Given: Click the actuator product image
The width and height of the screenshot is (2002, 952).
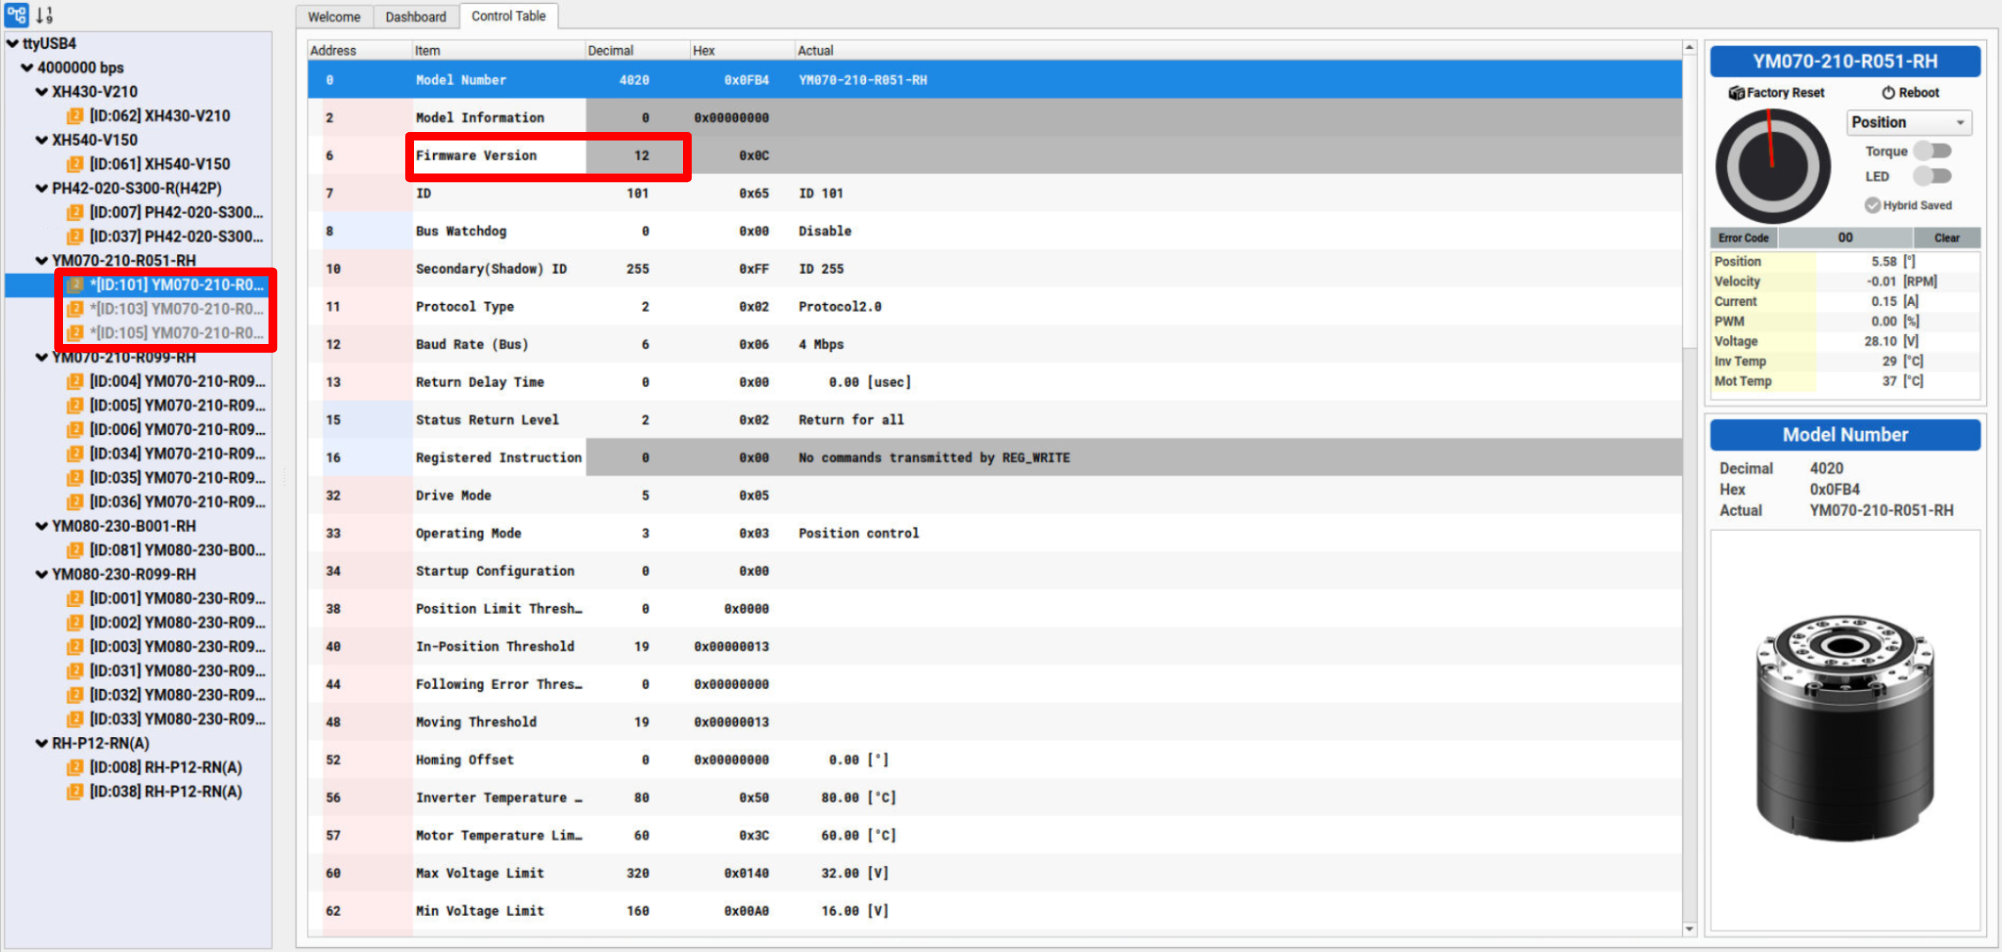Looking at the screenshot, I should pyautogui.click(x=1845, y=727).
